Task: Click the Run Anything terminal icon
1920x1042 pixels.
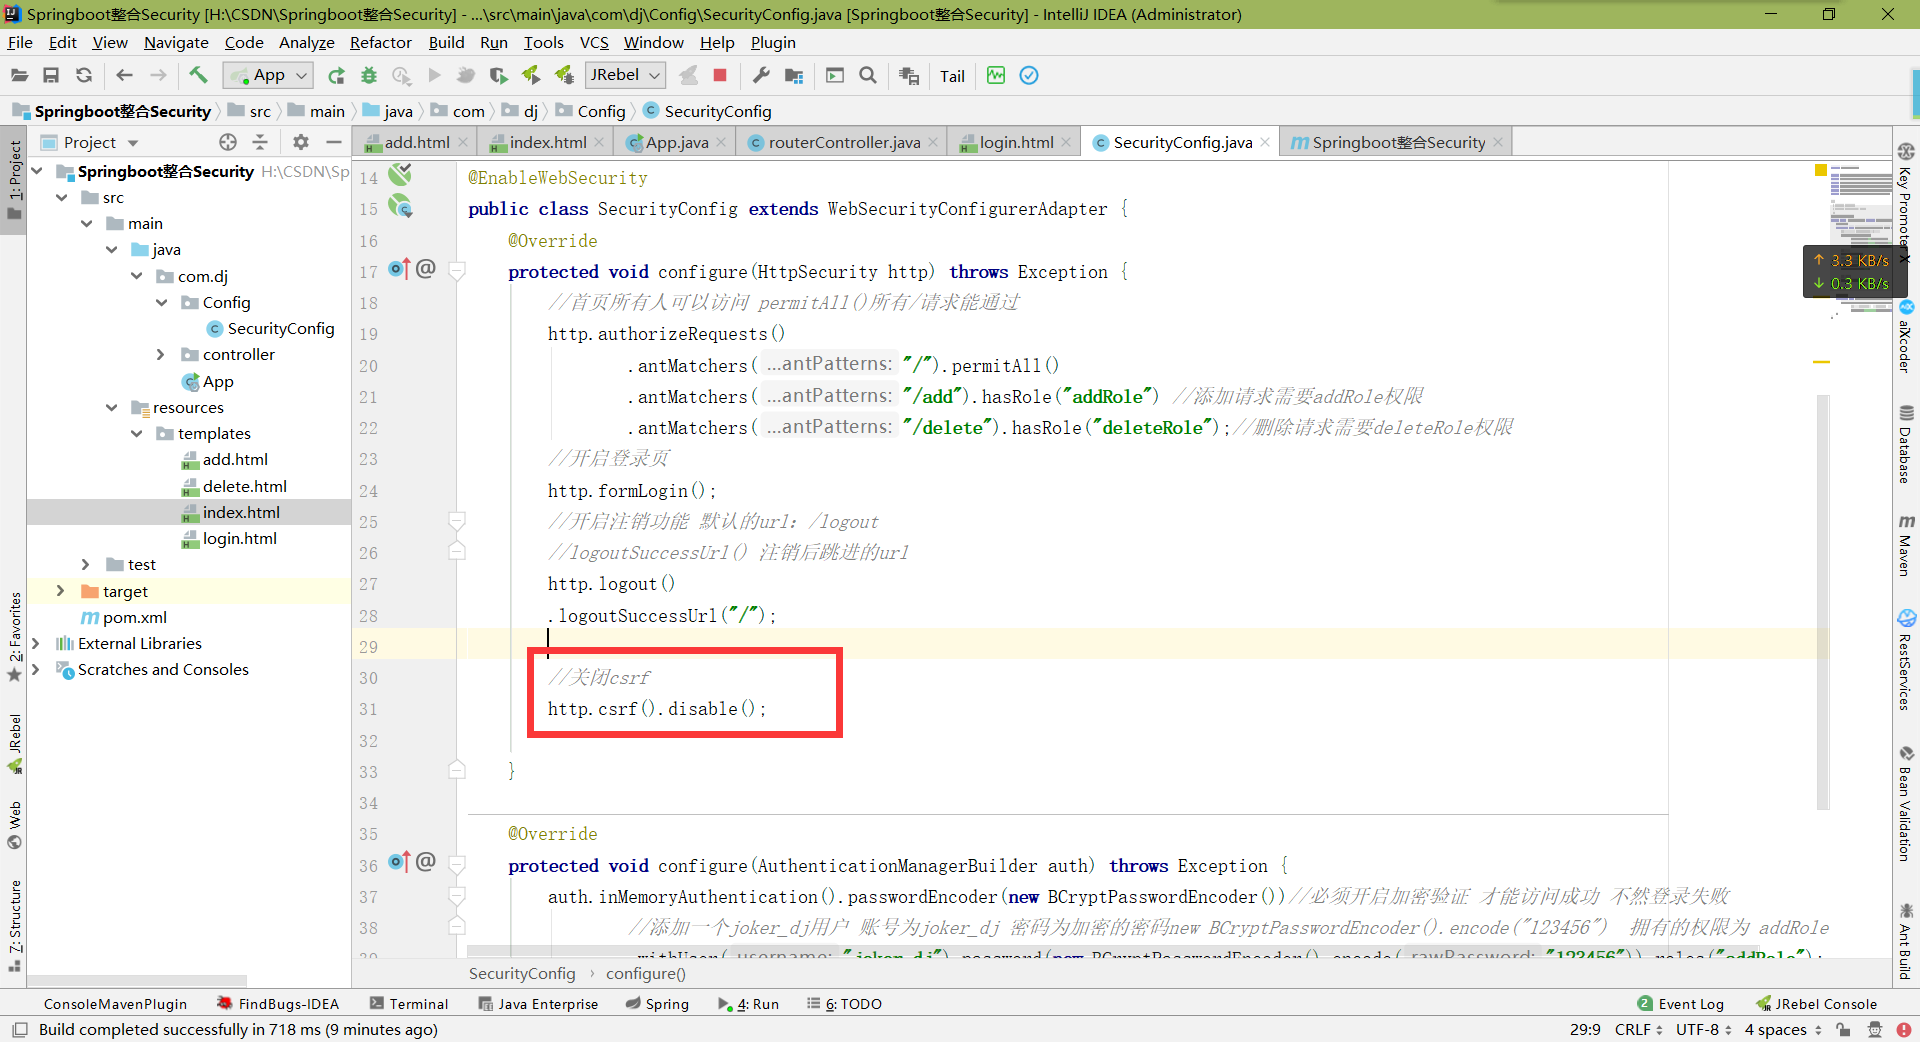Action: [x=835, y=75]
